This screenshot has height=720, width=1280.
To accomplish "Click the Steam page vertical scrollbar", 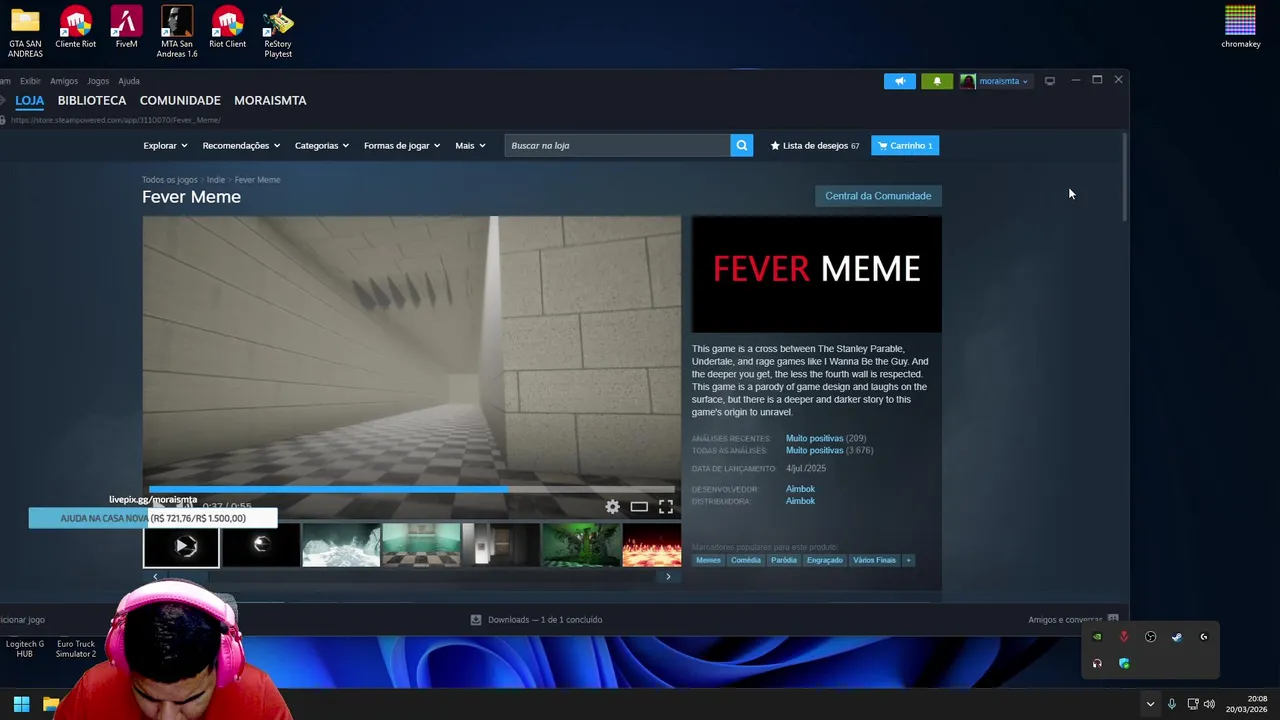I will click(x=1125, y=177).
